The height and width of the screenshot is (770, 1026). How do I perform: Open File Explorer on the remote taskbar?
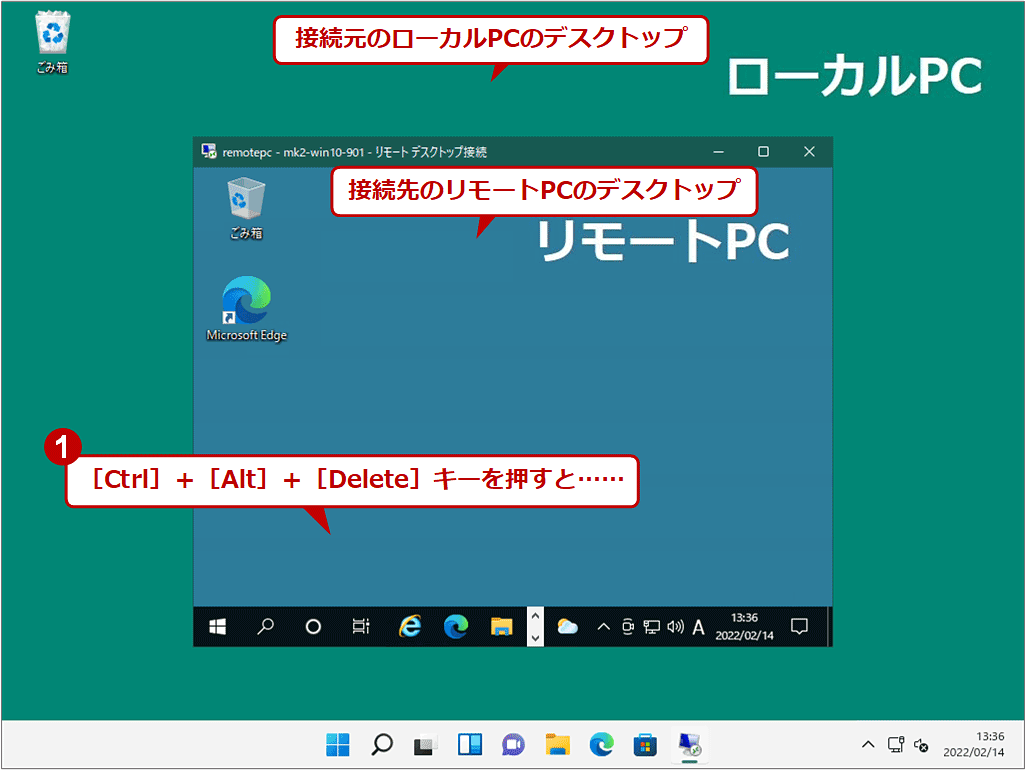[502, 625]
